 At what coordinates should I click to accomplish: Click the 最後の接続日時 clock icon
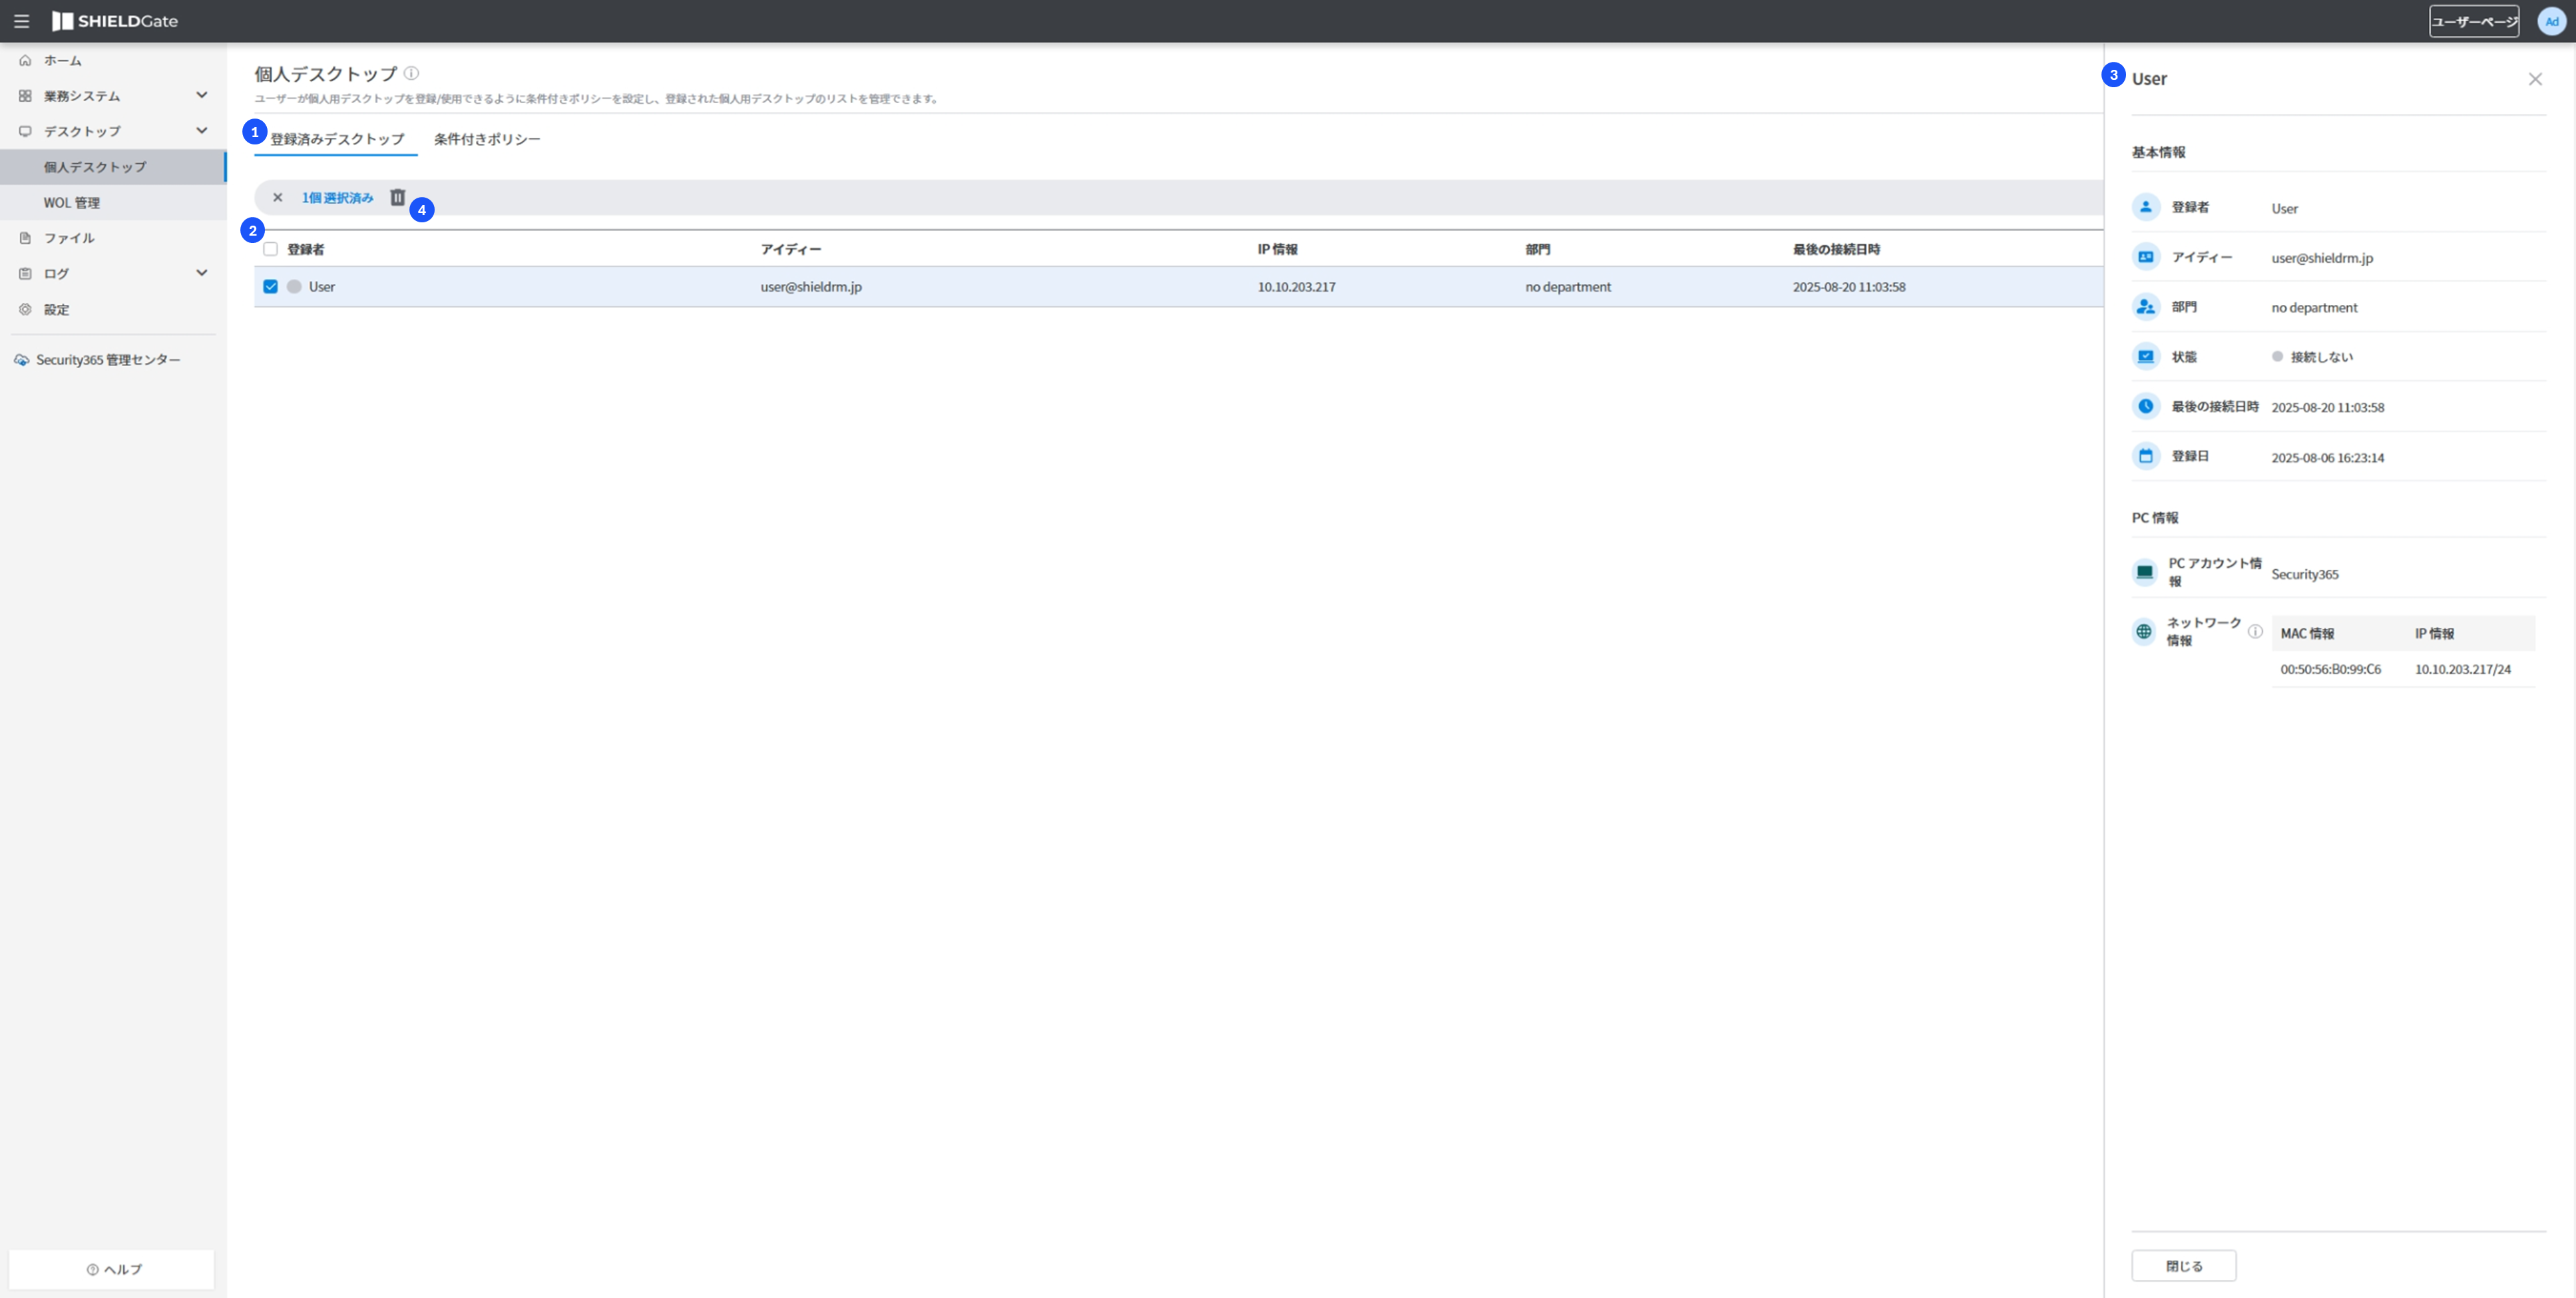2145,406
